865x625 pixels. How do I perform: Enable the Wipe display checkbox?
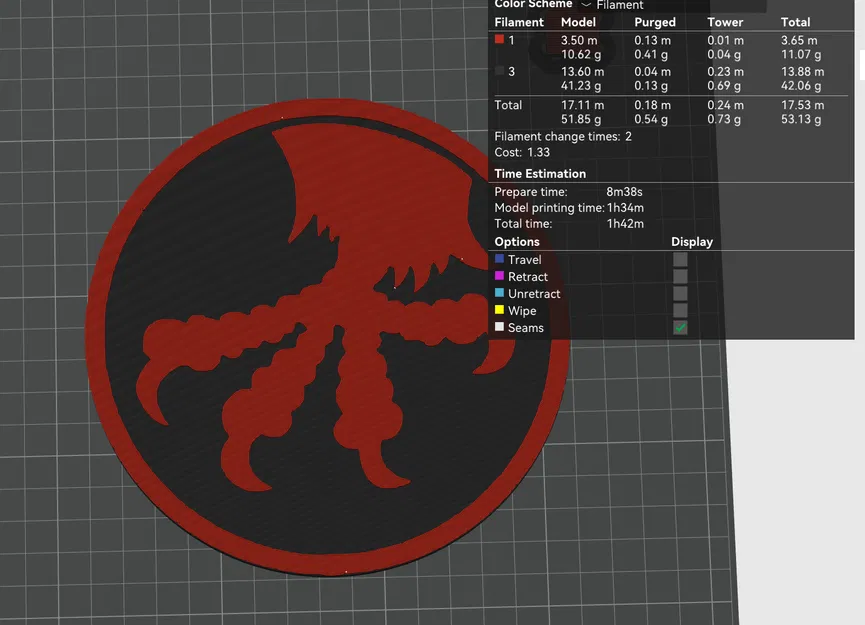point(680,311)
